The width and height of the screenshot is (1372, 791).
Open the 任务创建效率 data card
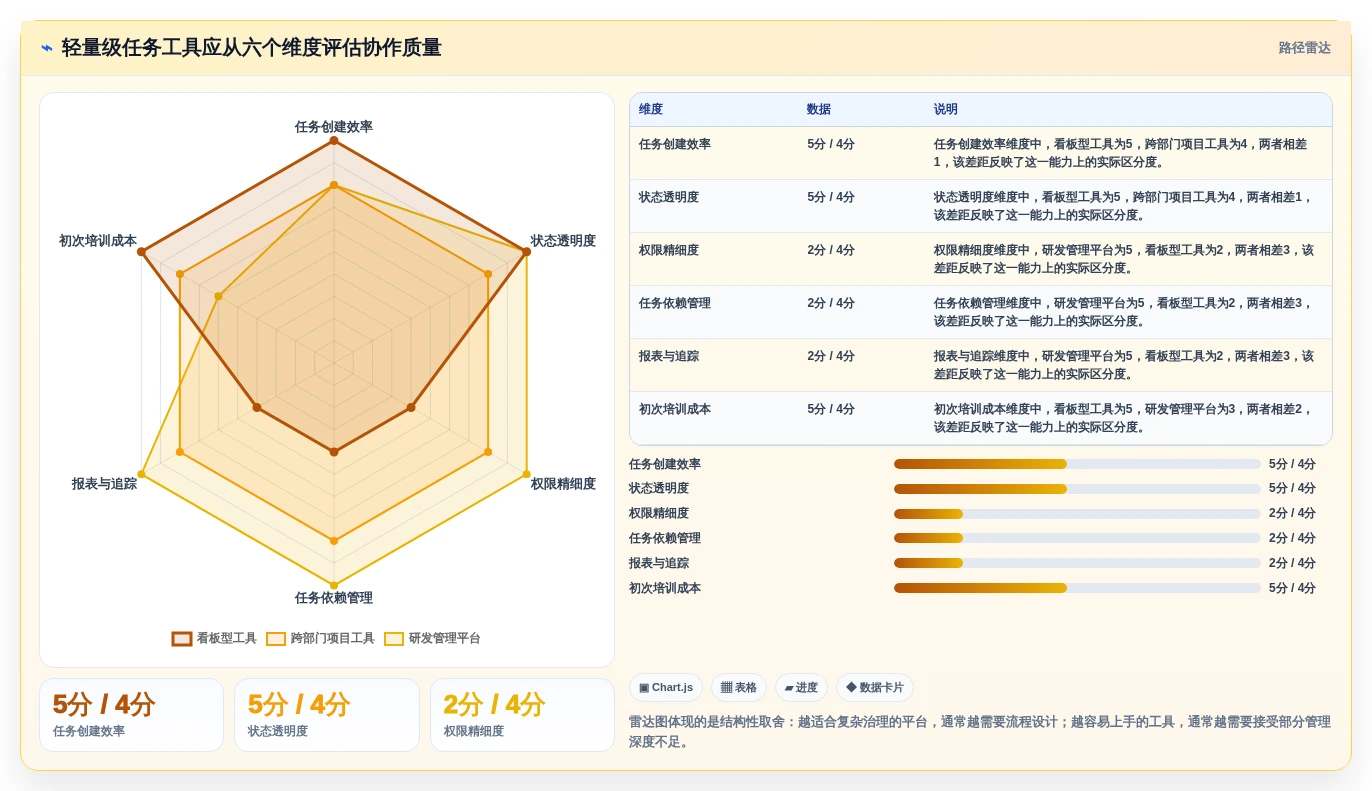coord(131,715)
